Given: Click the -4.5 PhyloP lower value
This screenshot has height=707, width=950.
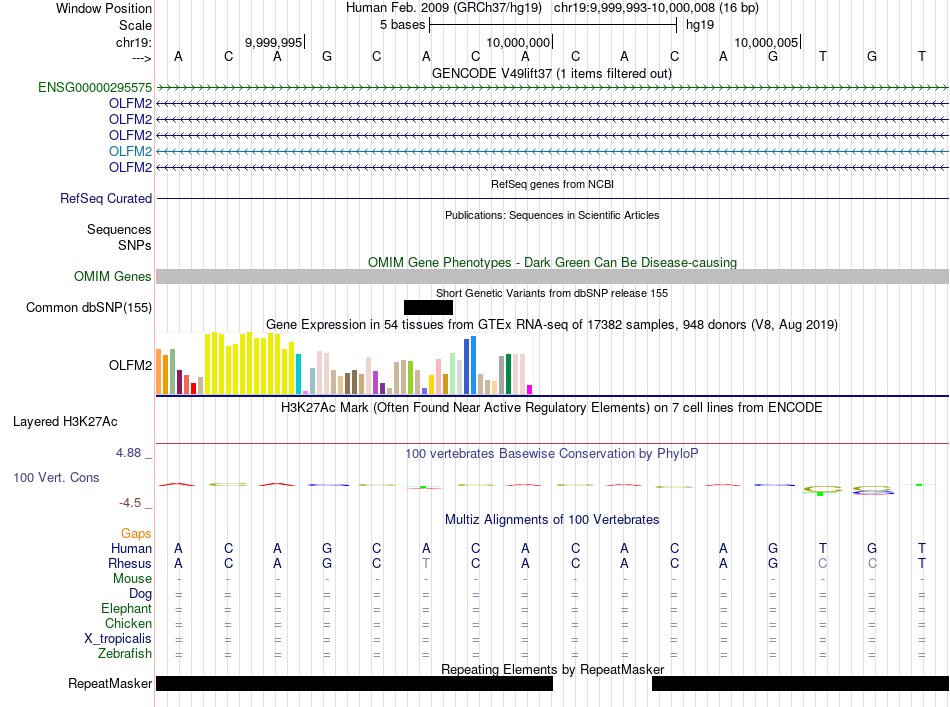Looking at the screenshot, I should [130, 503].
